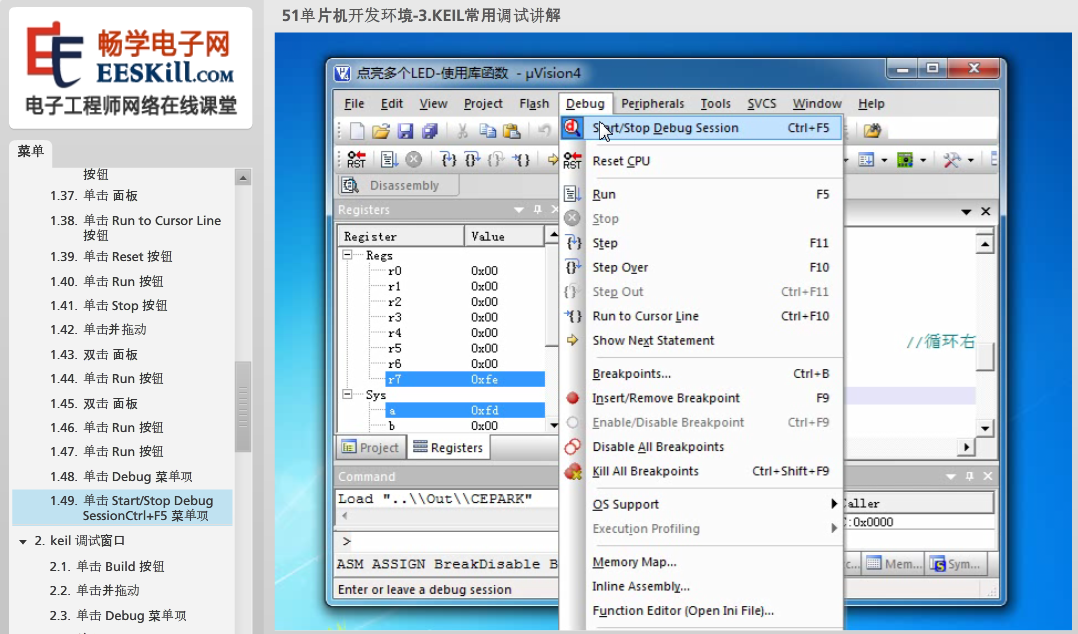Open lesson '1.48. 单击 Debug 菜单项'
Viewport: 1078px width, 634px height.
(122, 477)
